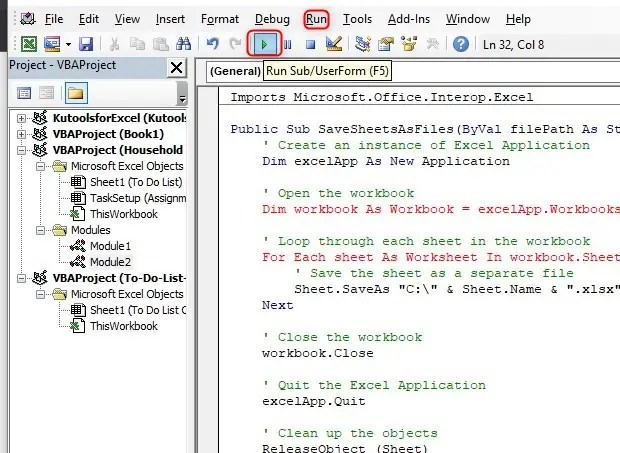Click the Reset stop button
This screenshot has height=453, width=620.
click(309, 44)
